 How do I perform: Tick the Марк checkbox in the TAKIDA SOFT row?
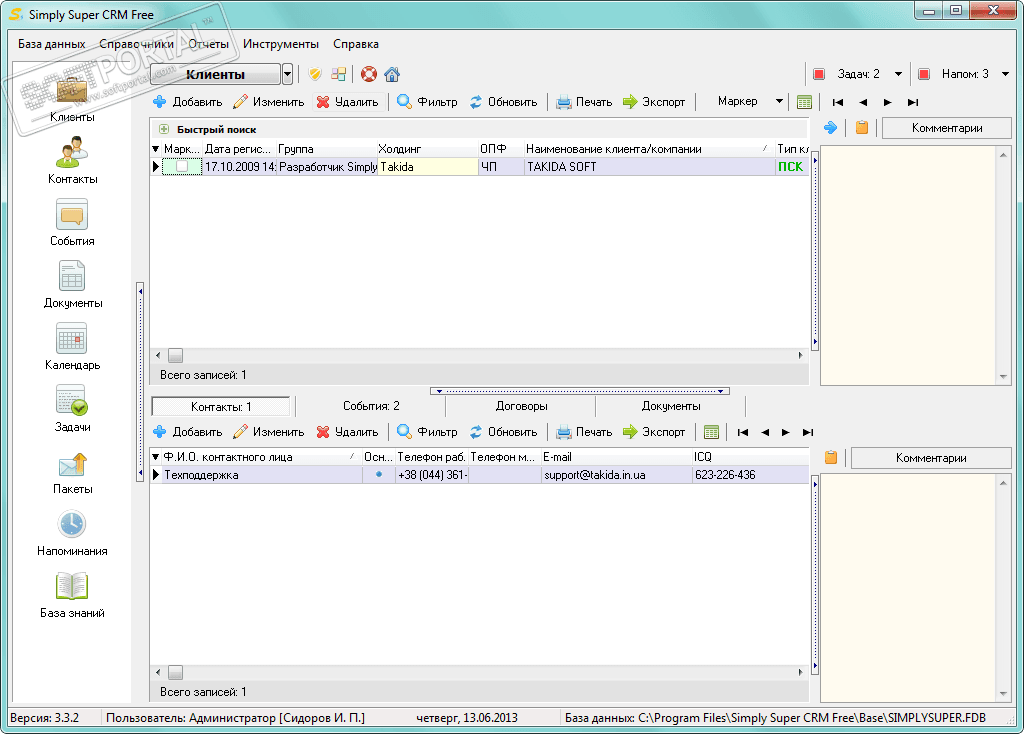[182, 167]
